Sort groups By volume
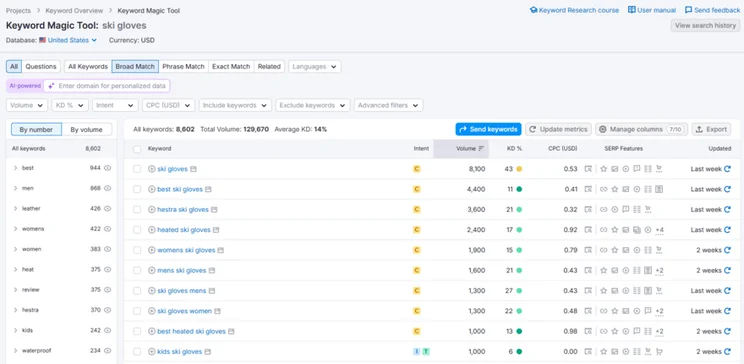Image resolution: width=744 pixels, height=364 pixels. 86,130
